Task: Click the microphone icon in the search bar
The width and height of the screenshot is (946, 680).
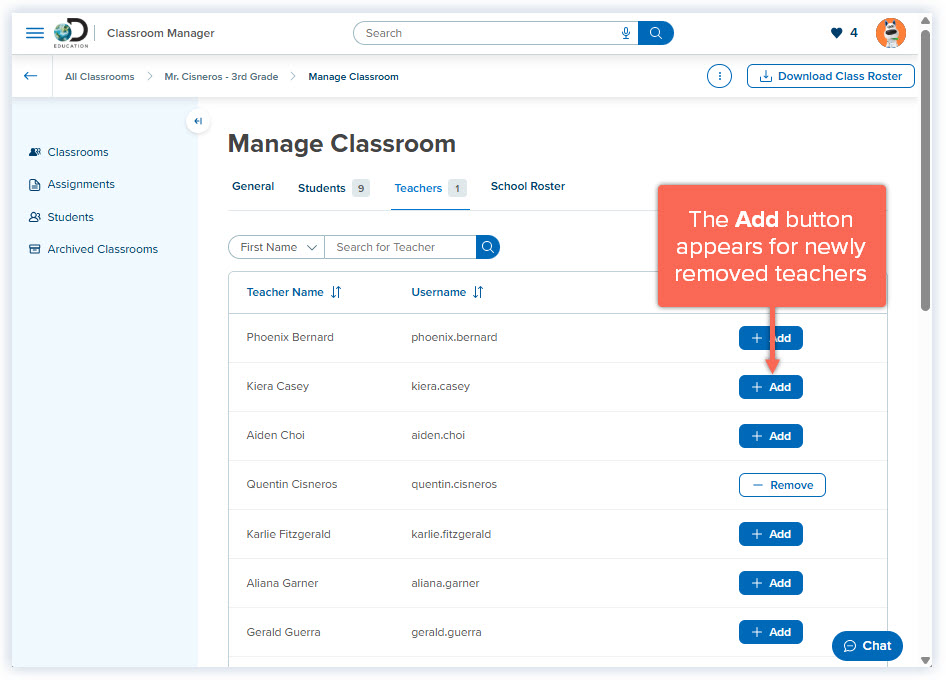Action: [x=625, y=32]
